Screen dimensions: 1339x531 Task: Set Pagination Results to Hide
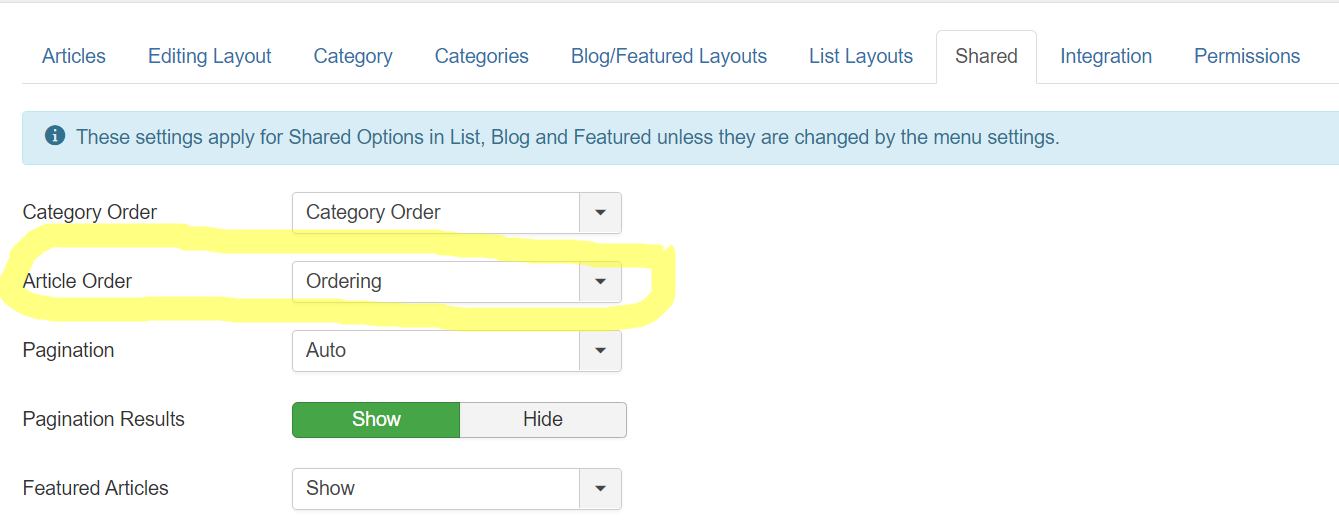tap(543, 420)
